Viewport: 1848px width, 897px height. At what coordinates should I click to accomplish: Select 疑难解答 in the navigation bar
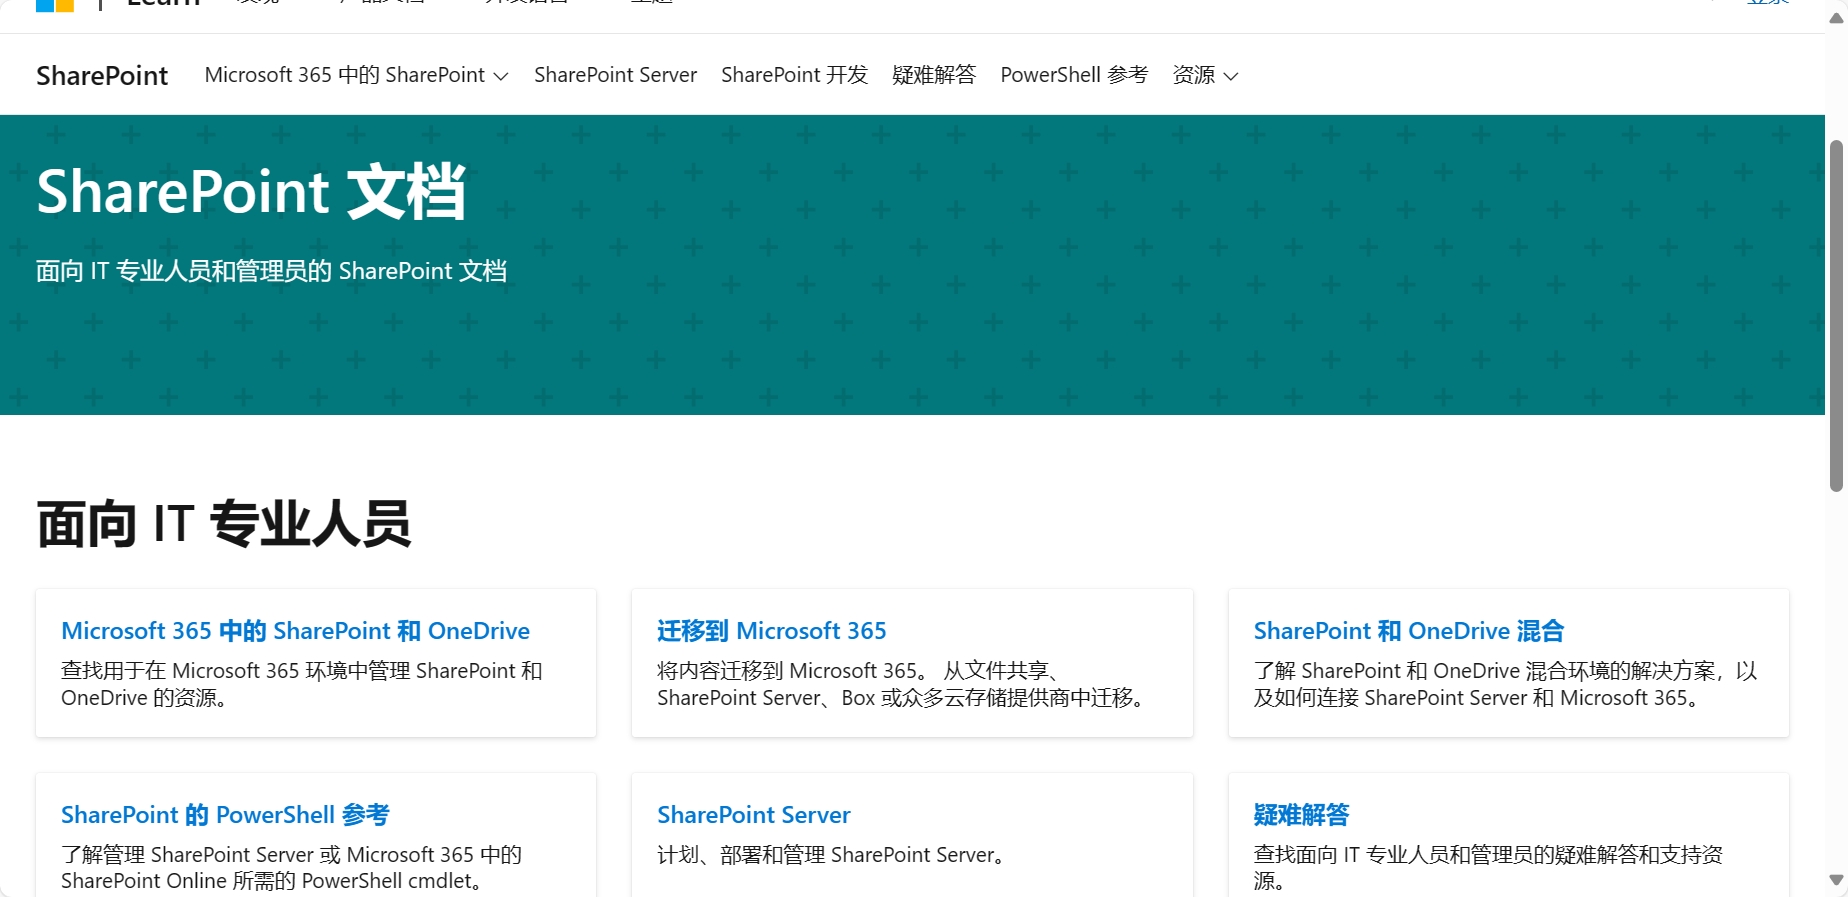click(934, 75)
